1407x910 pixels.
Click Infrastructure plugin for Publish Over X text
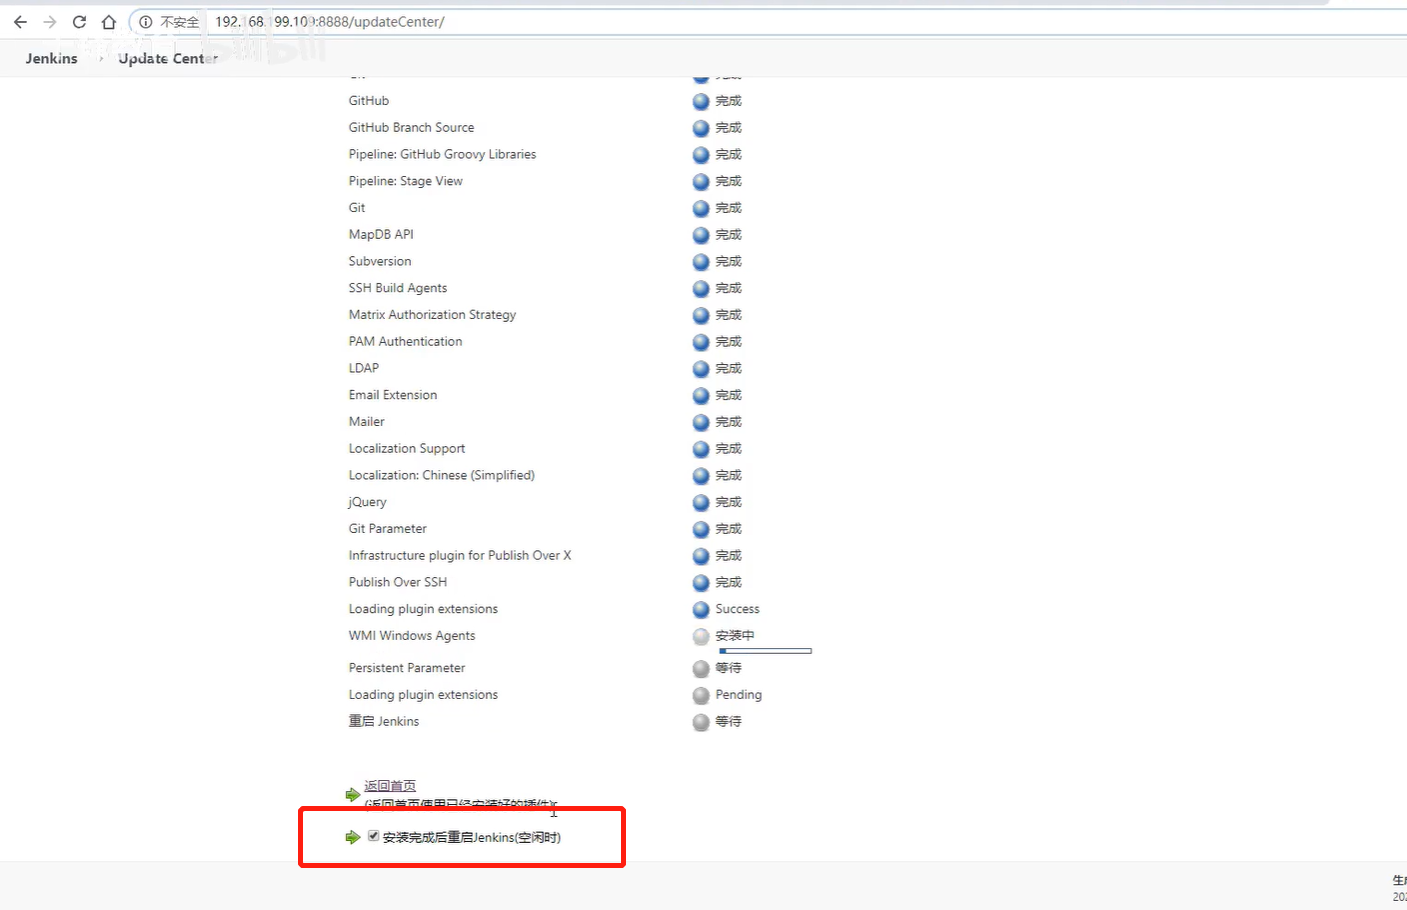click(460, 555)
